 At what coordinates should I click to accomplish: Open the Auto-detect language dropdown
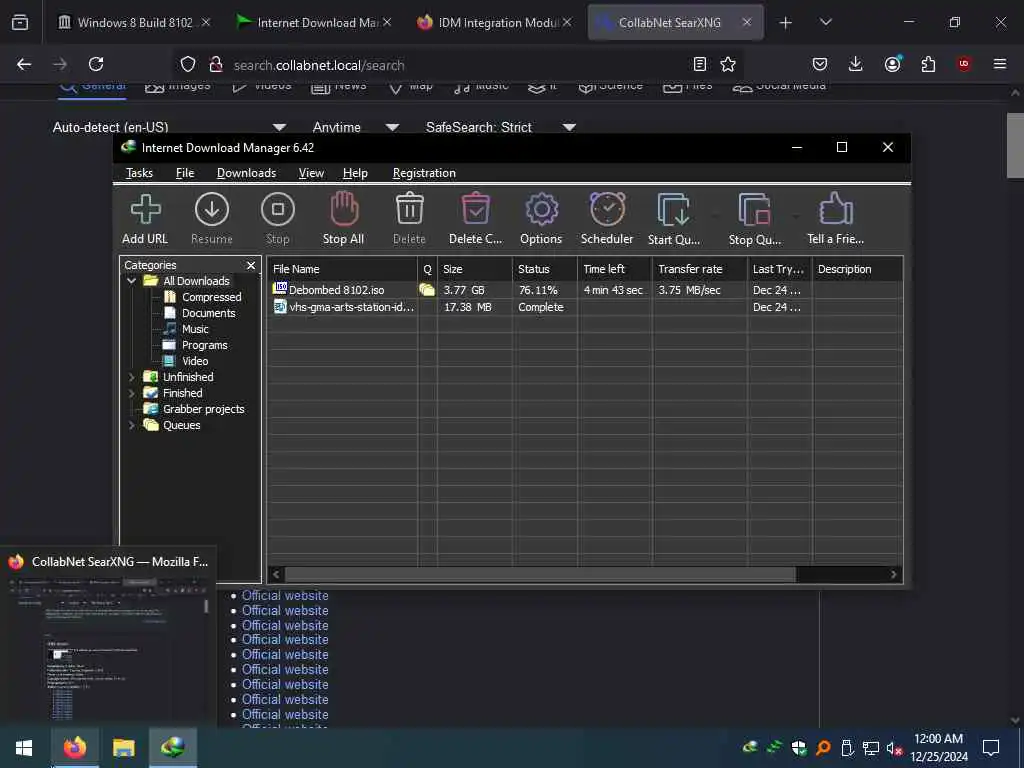click(x=169, y=127)
